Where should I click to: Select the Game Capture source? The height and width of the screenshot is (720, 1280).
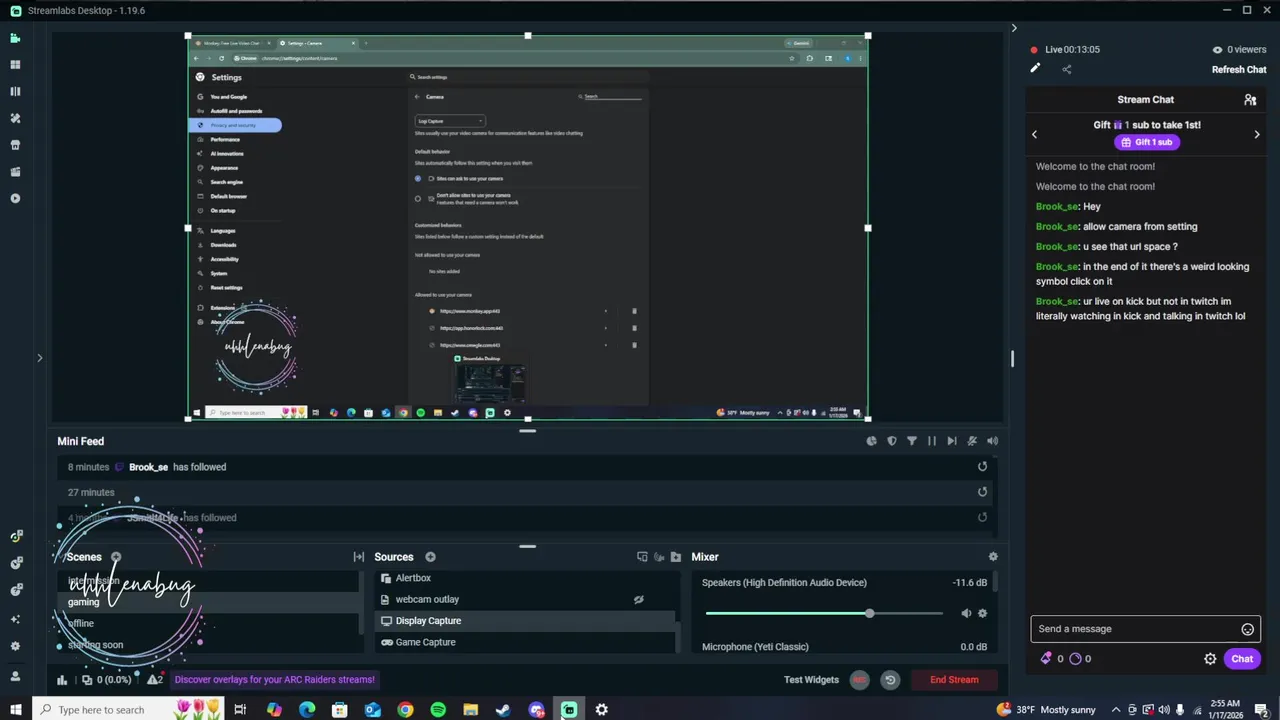(526, 642)
